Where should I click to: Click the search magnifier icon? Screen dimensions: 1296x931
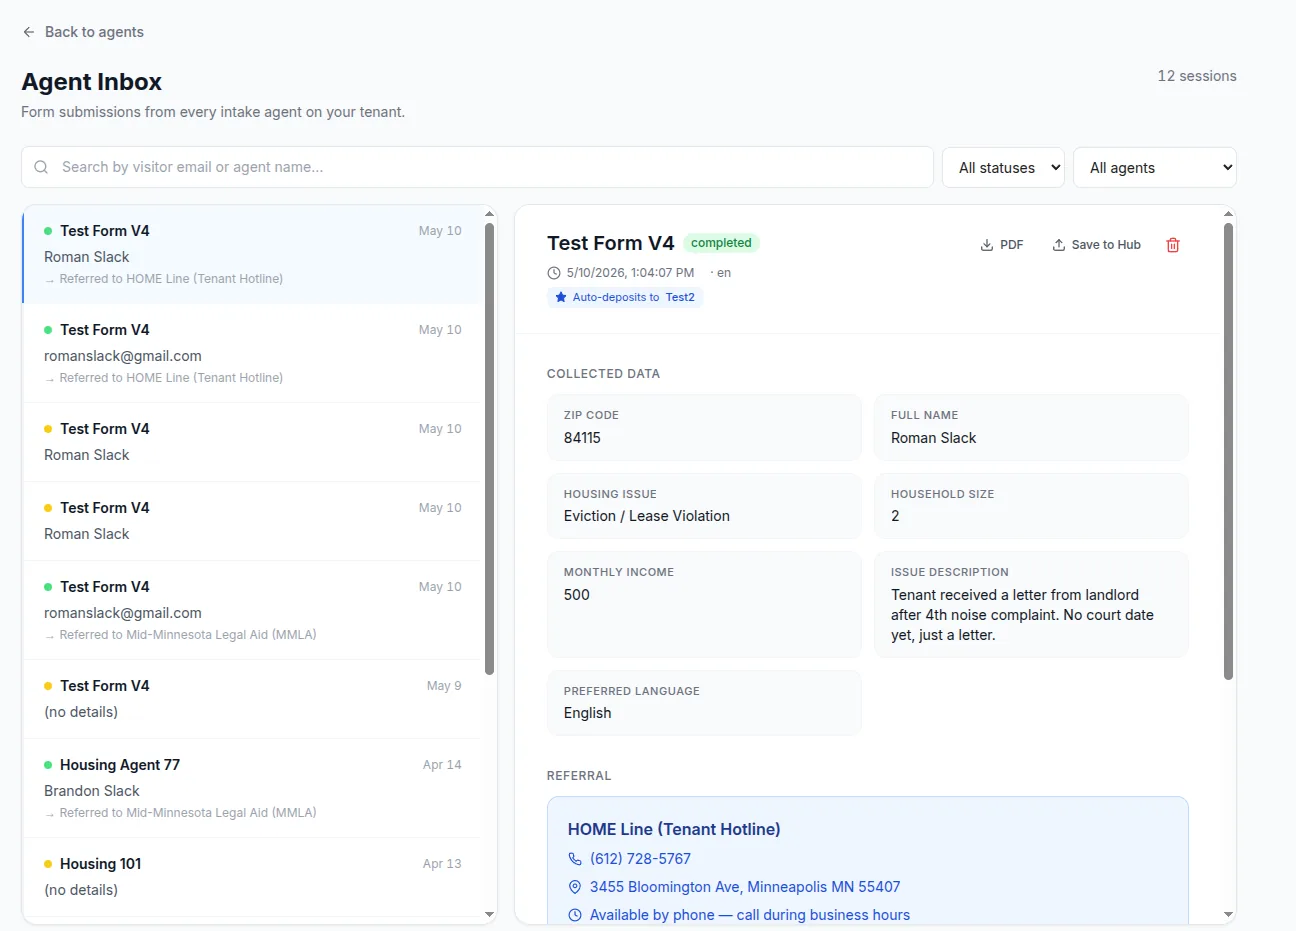[x=41, y=167]
